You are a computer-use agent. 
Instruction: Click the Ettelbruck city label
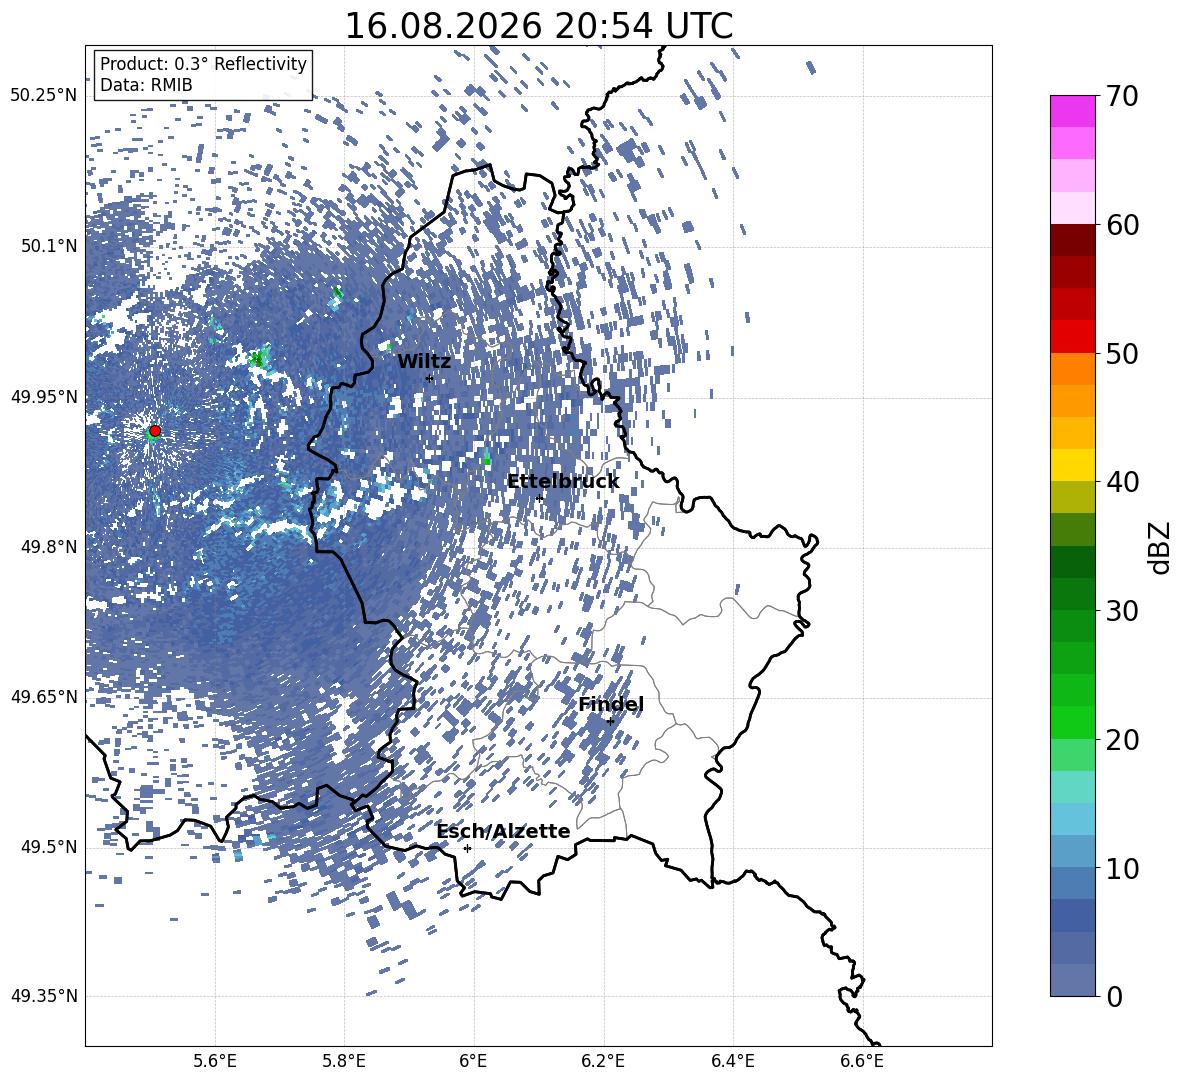click(x=563, y=482)
